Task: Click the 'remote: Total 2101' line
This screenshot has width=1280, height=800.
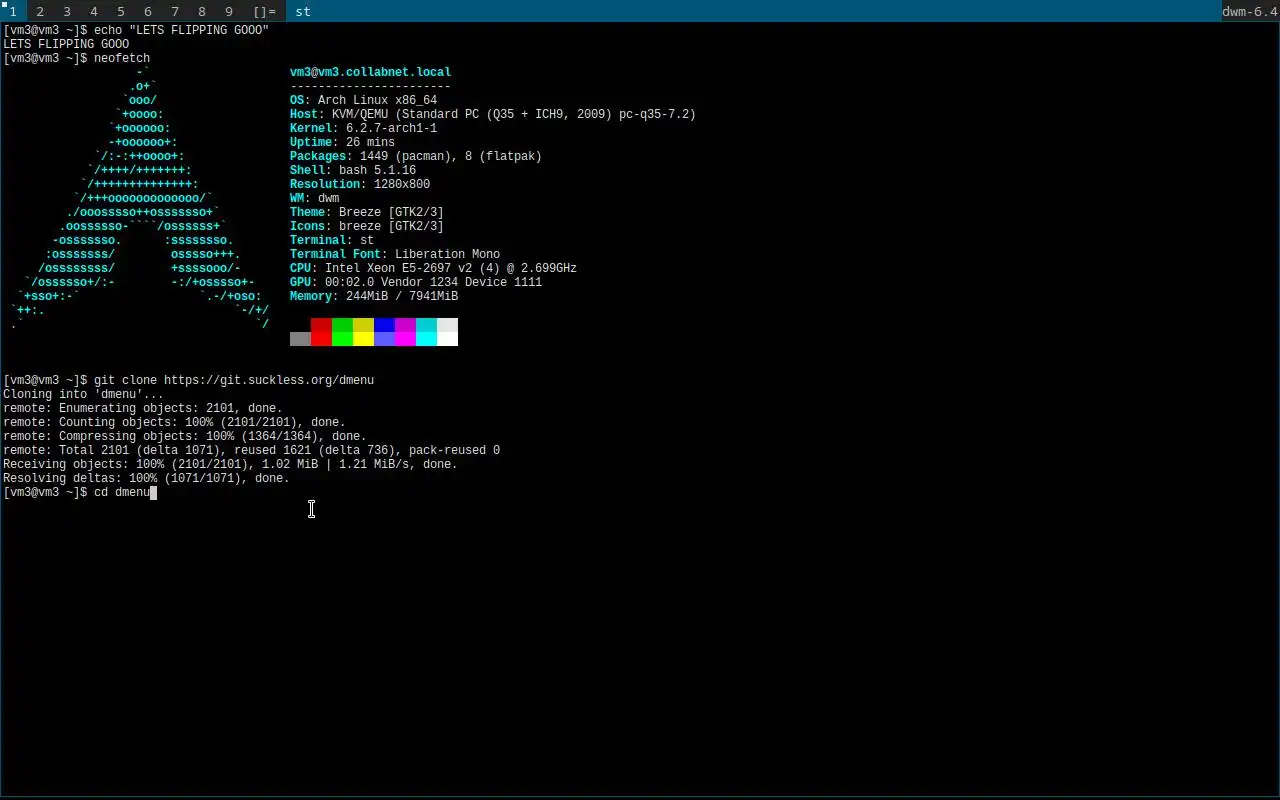Action: point(251,450)
